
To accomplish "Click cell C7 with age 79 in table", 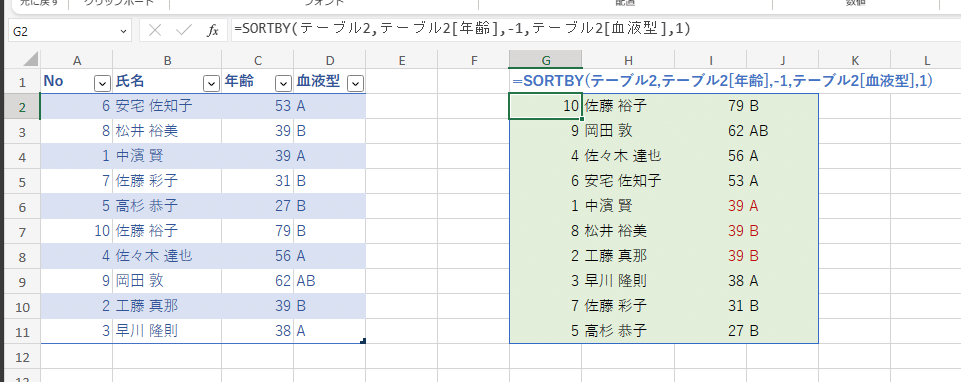I will [x=257, y=231].
